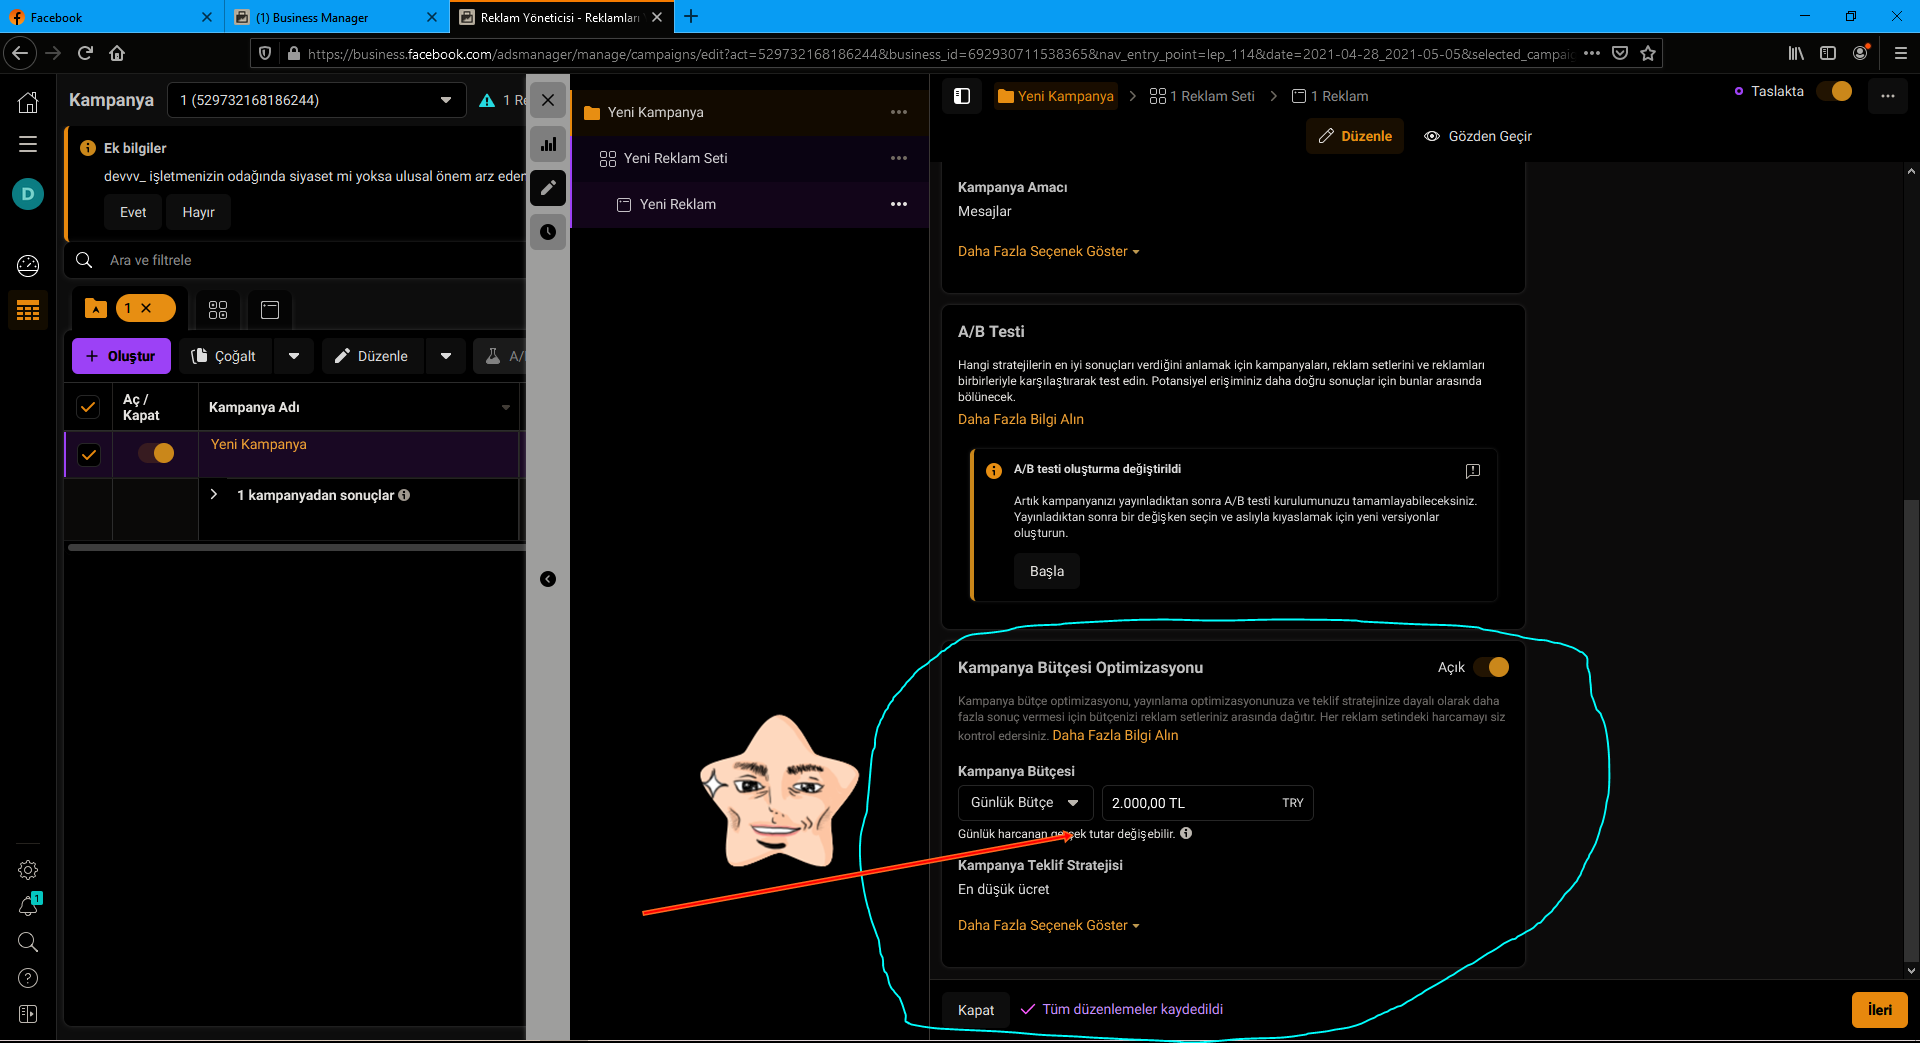Open the performance chart icon in side panel
1920x1043 pixels.
(548, 144)
